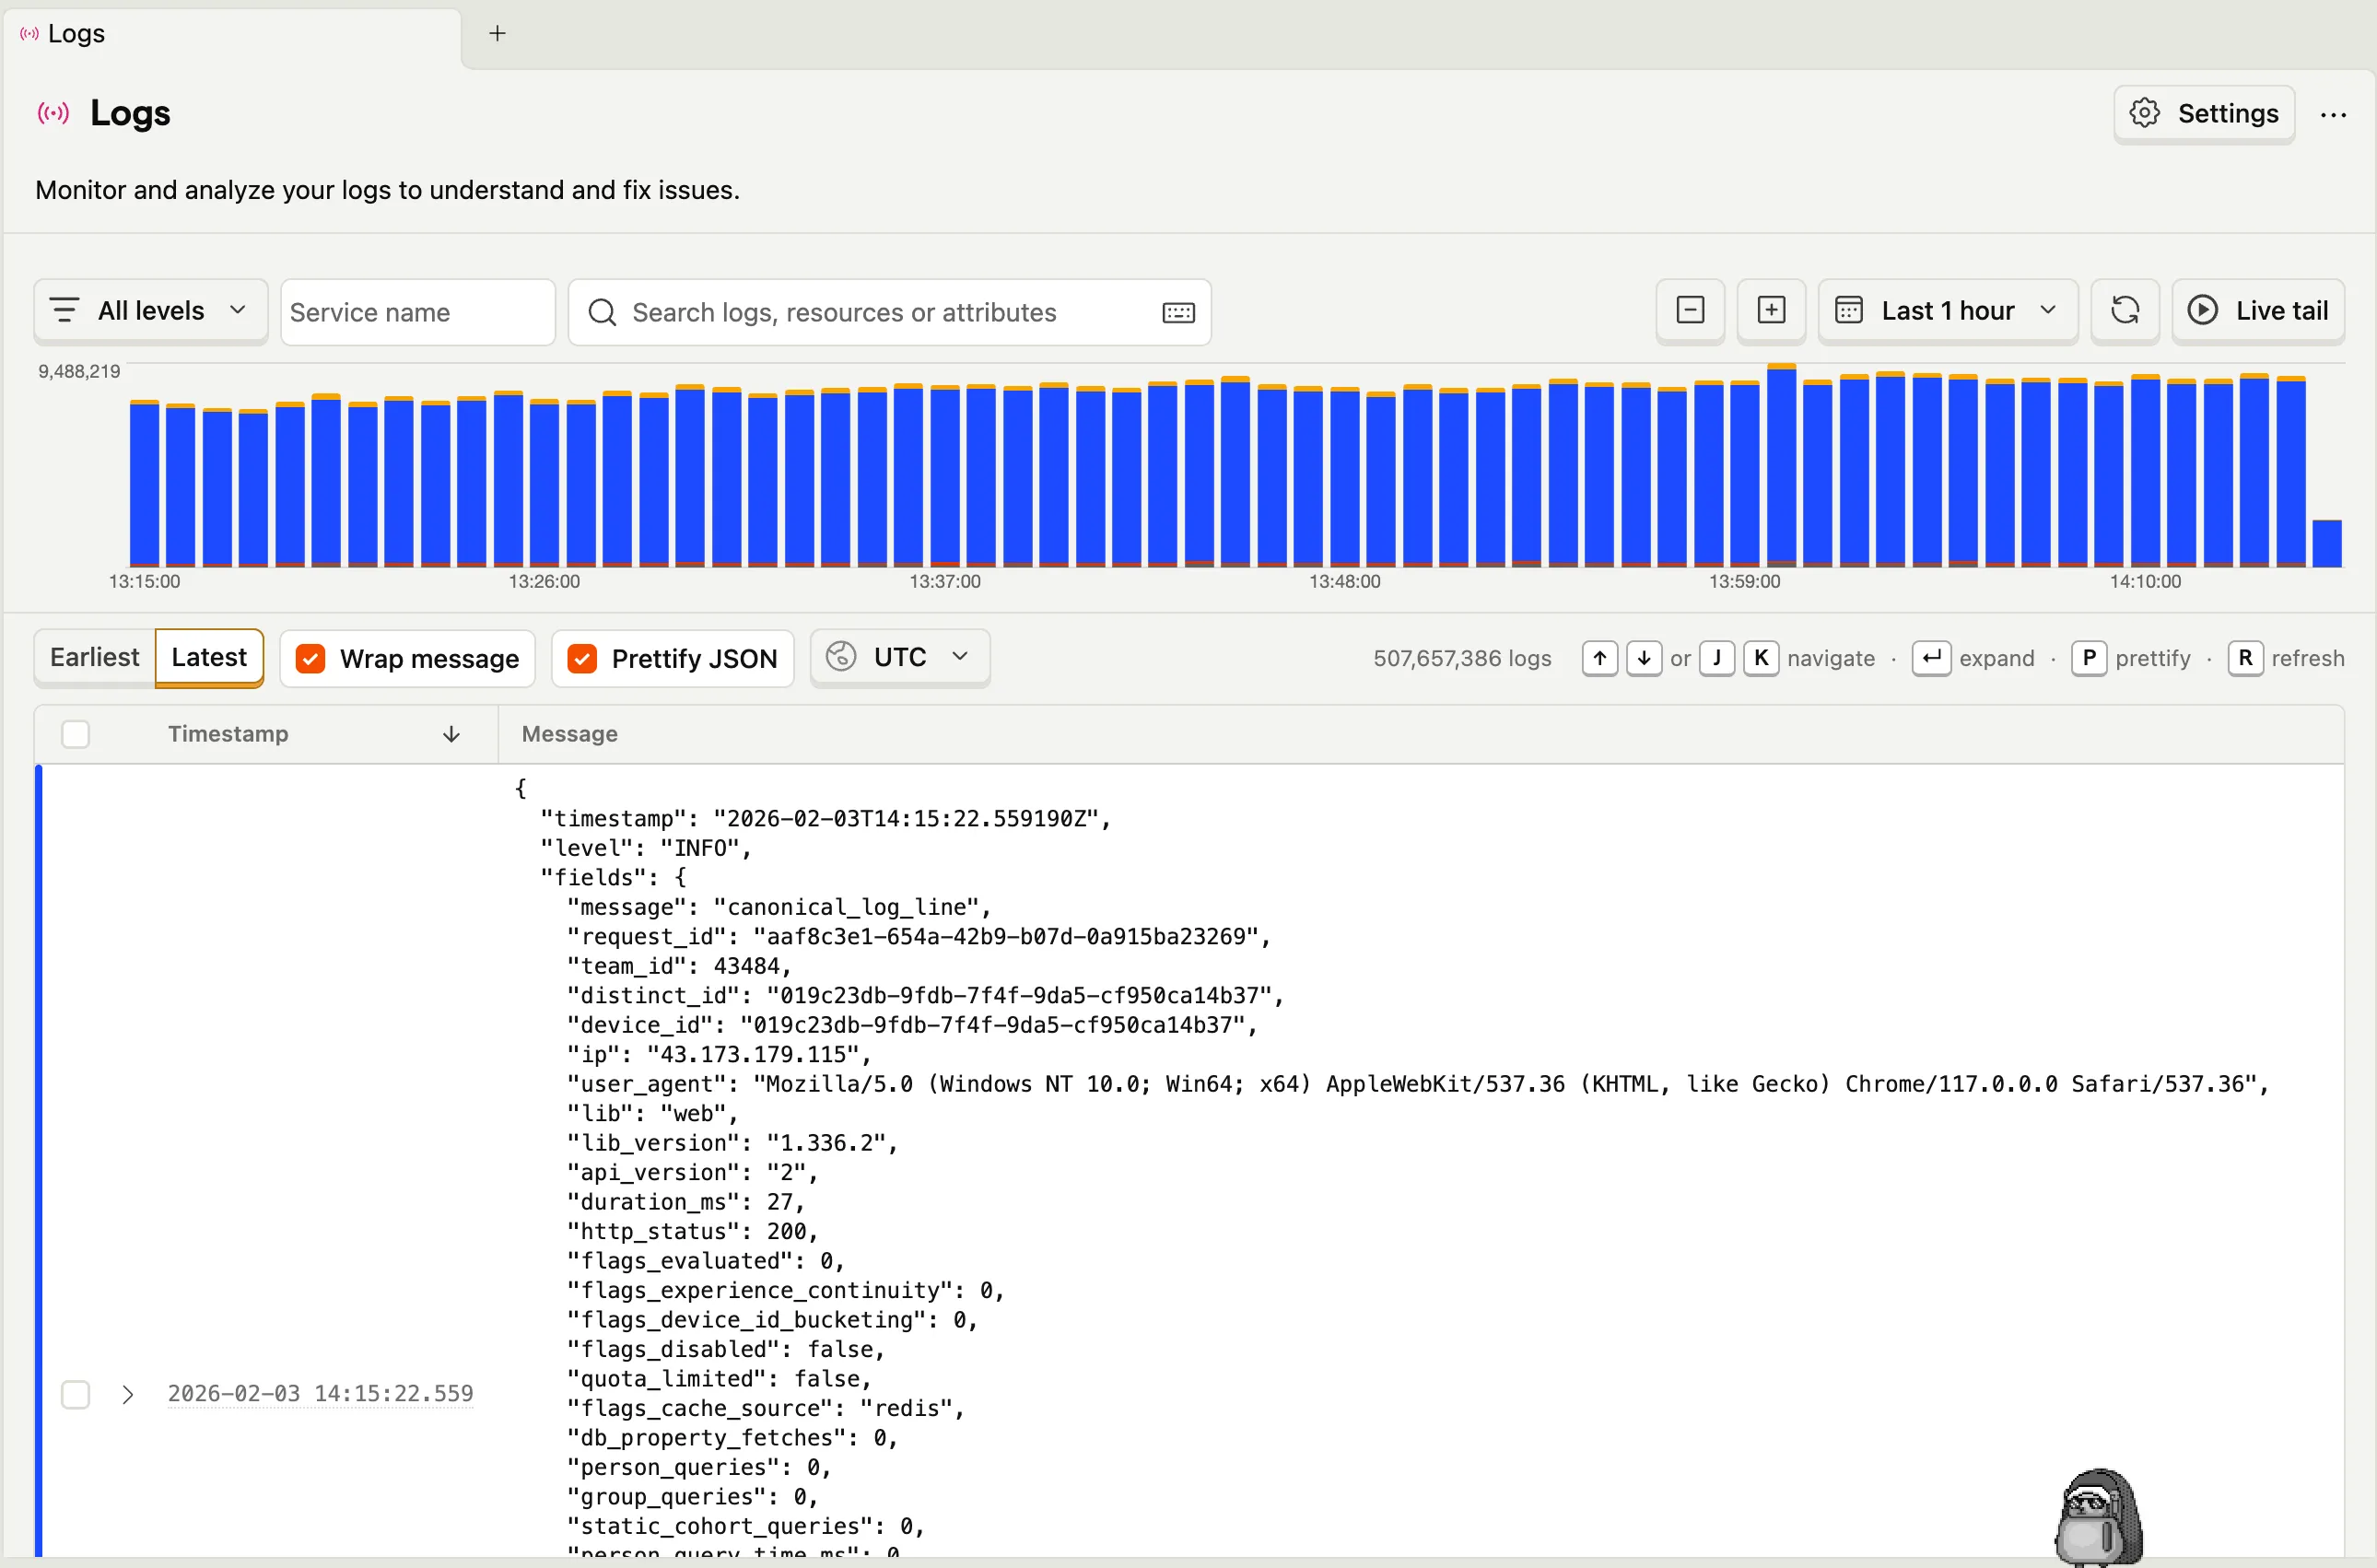
Task: Open the Last 1 hour time range dropdown
Action: pos(1947,311)
